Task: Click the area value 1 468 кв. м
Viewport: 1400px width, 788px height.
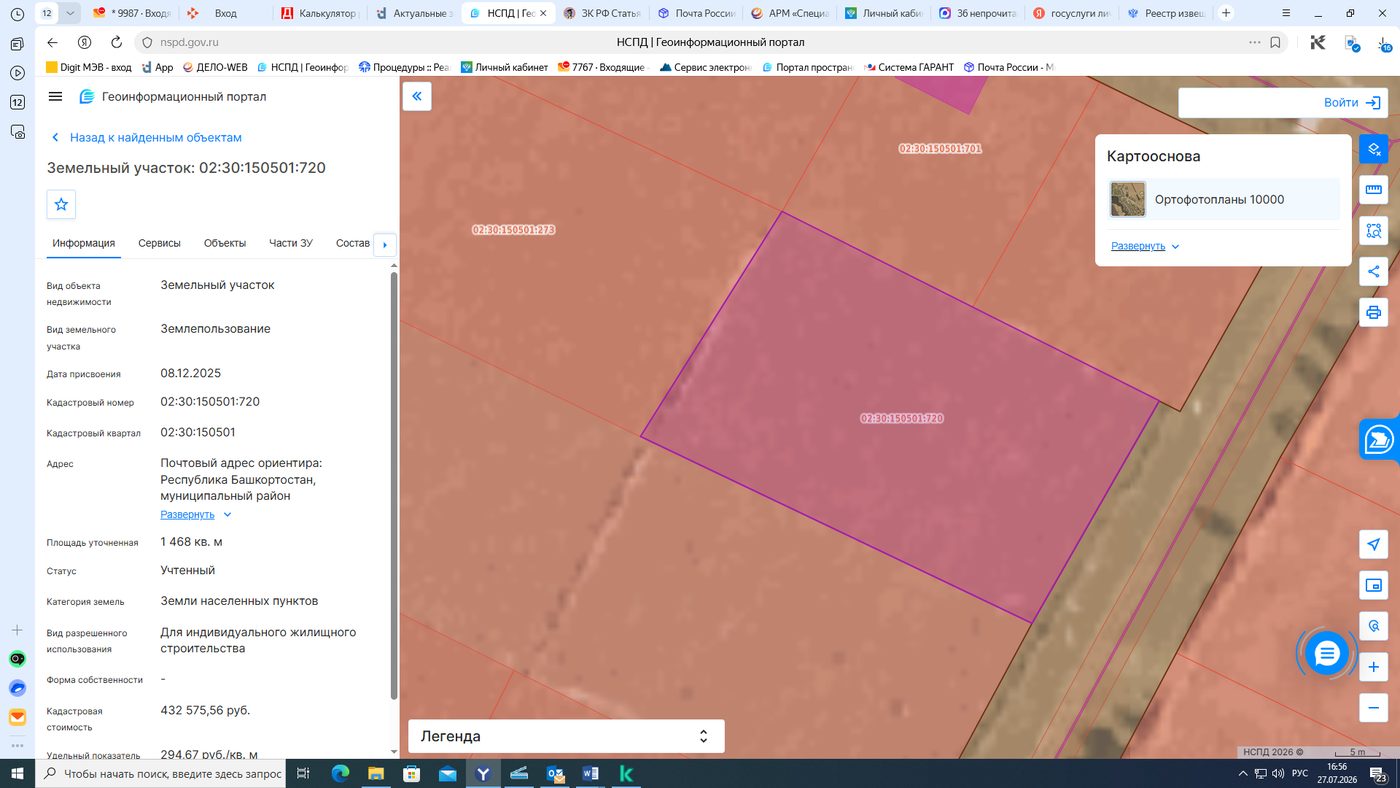Action: coord(191,542)
